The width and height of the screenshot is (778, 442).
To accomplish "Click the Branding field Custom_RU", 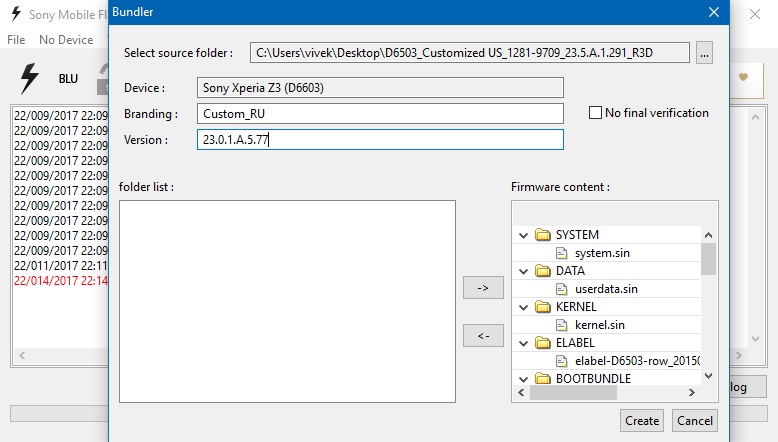I will tap(380, 114).
